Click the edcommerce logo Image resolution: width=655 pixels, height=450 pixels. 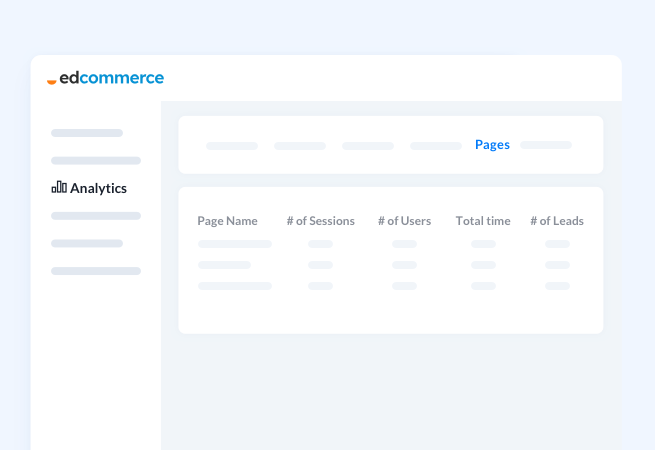pos(105,78)
